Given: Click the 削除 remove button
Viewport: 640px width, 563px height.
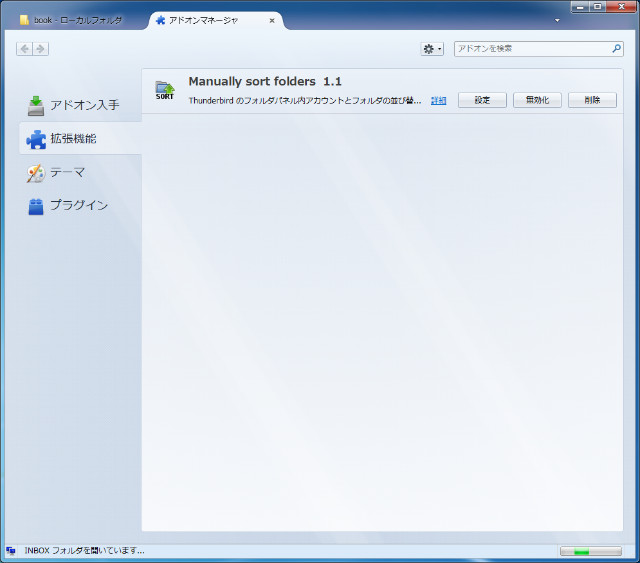Looking at the screenshot, I should coord(592,100).
